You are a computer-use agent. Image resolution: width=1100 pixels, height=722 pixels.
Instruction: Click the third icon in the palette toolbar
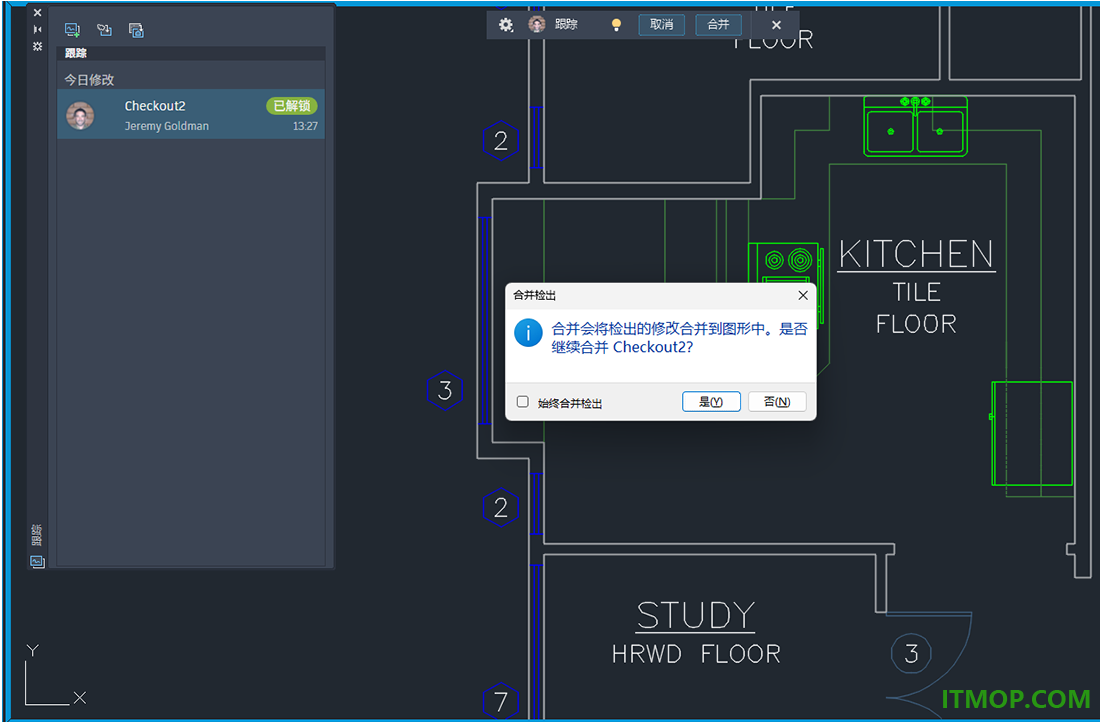pos(136,30)
